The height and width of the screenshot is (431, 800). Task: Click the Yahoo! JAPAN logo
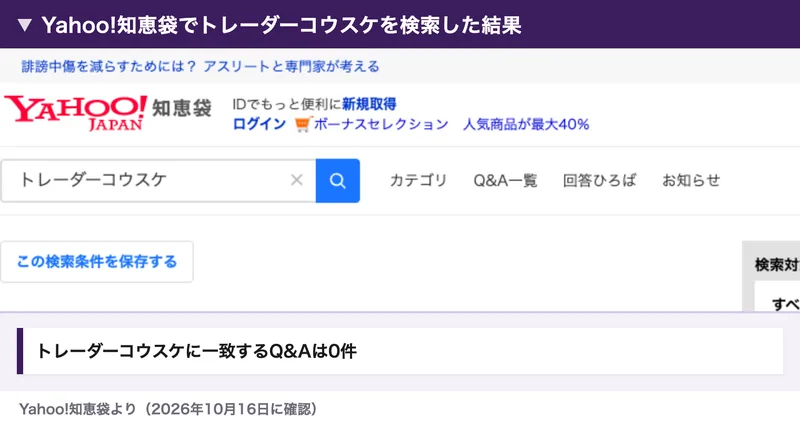click(x=76, y=113)
